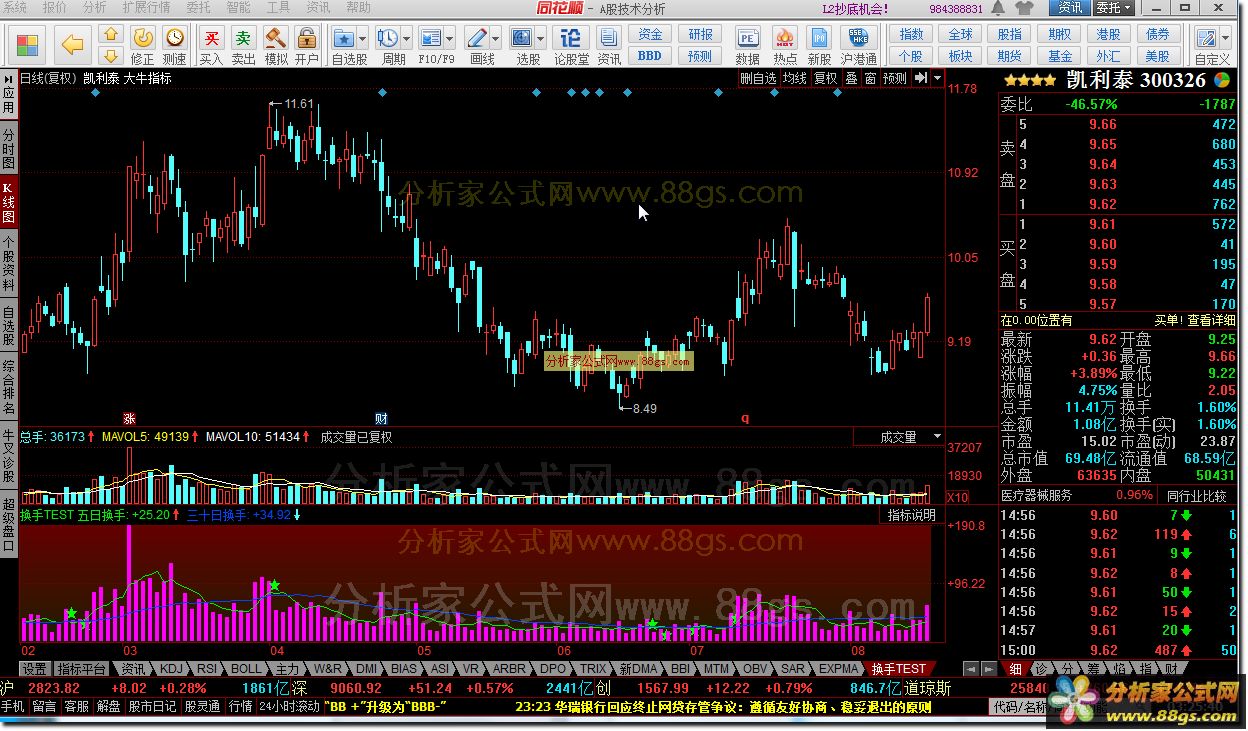Switch to the BOLL indicator tab

click(246, 668)
